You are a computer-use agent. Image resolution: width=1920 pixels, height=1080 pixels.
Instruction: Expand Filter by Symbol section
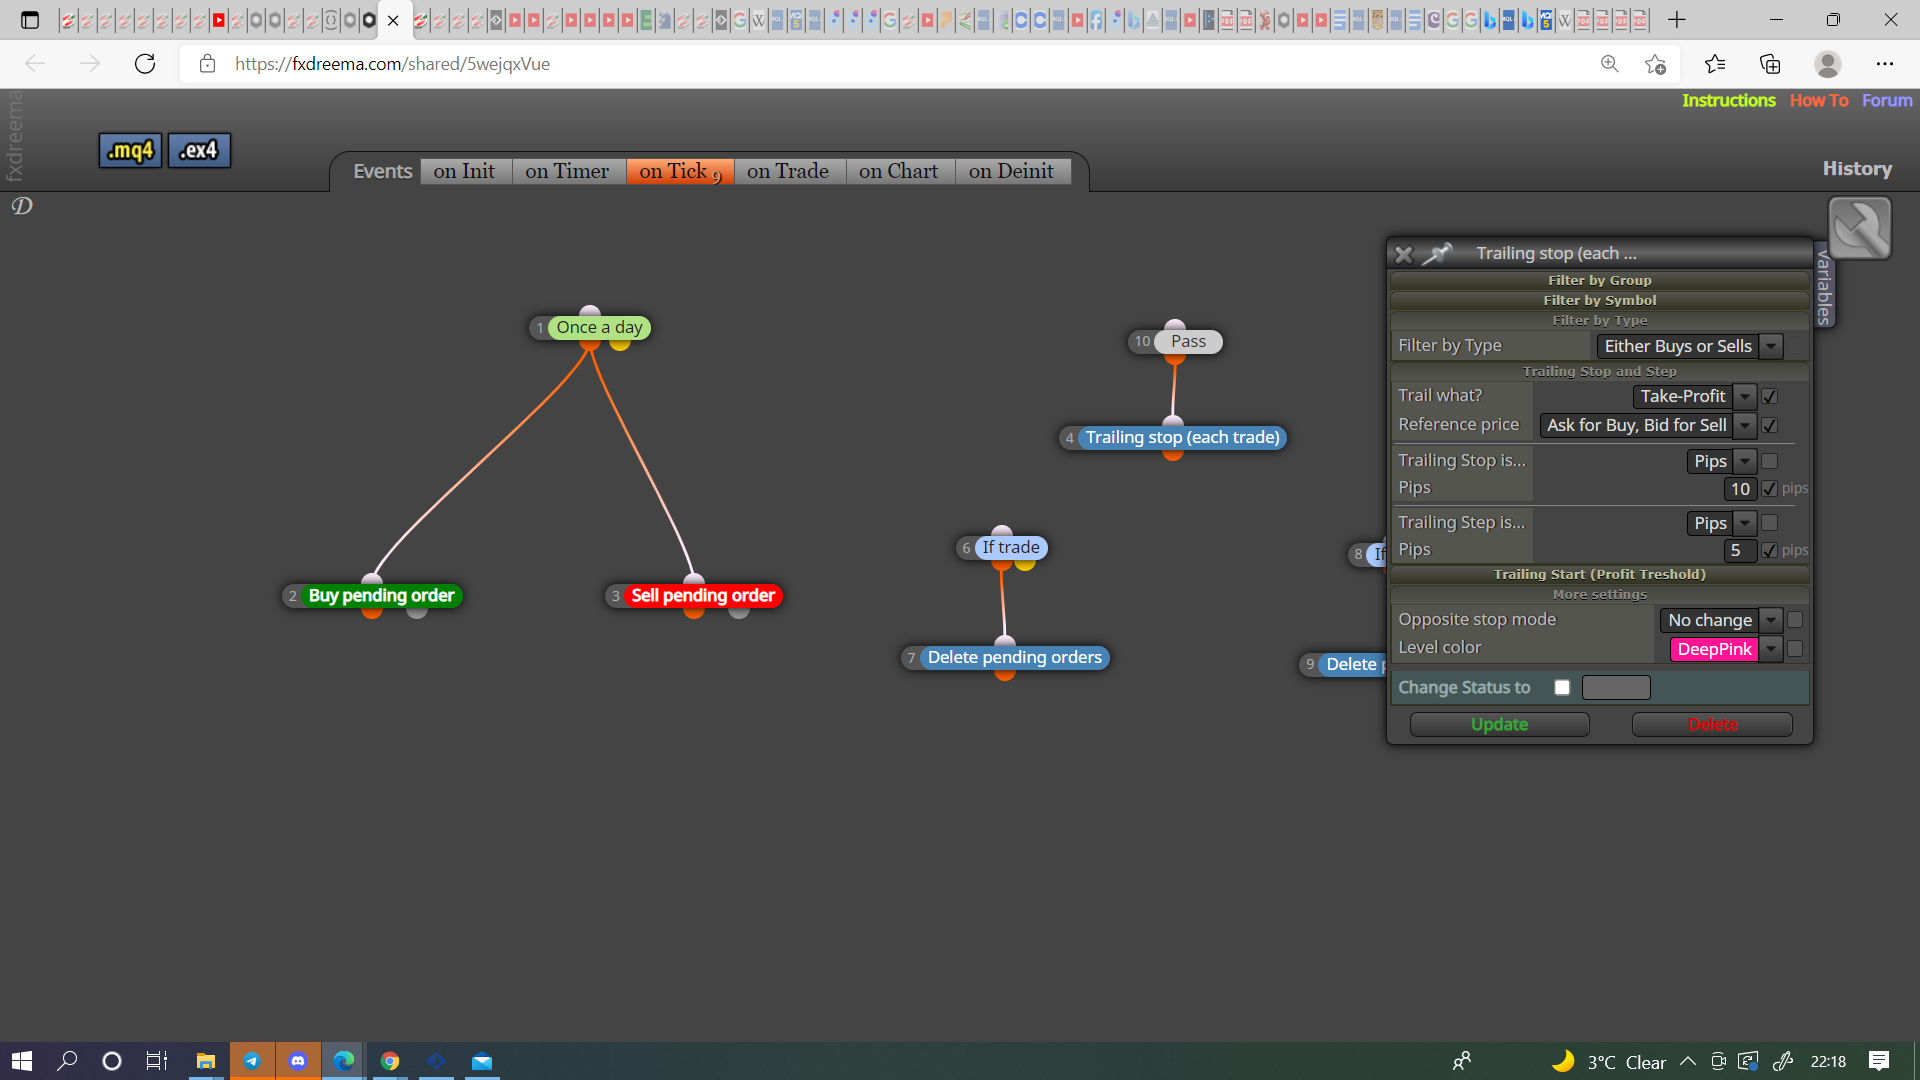[1599, 300]
